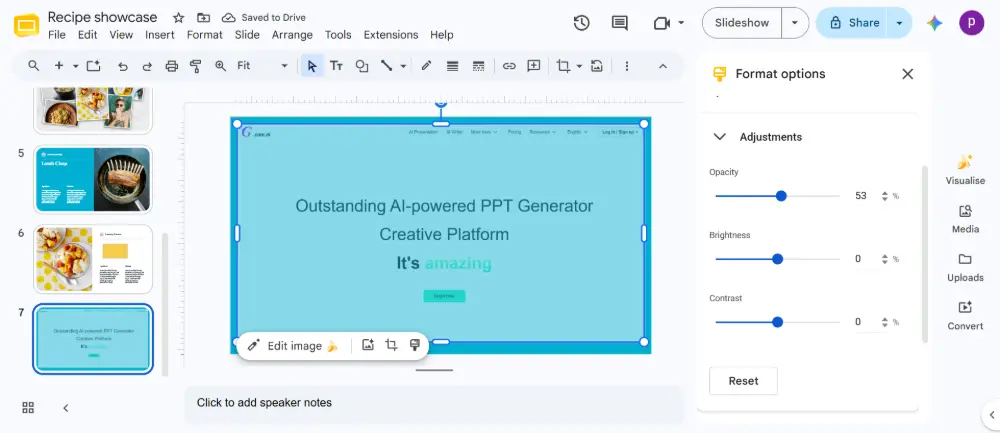Click the Brightness slider handle
Image resolution: width=1000 pixels, height=433 pixels.
pos(777,259)
